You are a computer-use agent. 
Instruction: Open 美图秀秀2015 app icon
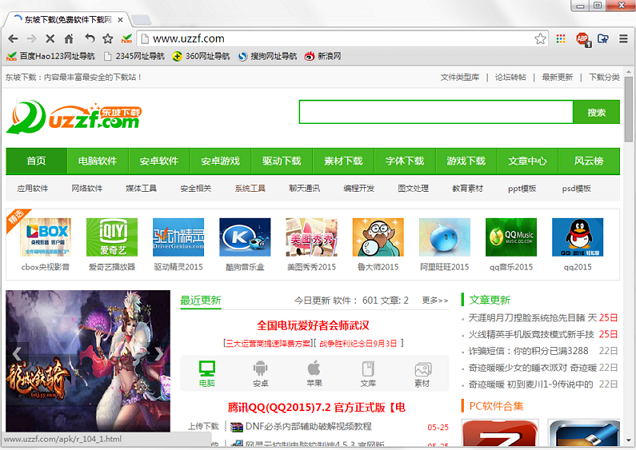(312, 237)
